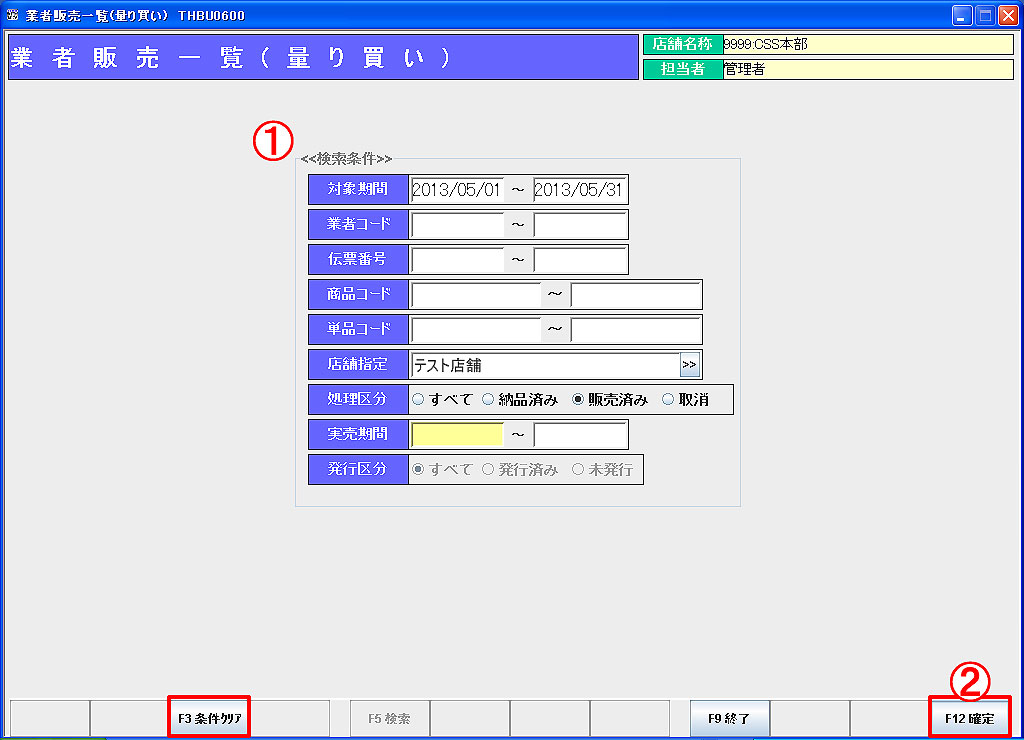1024x740 pixels.
Task: Click the yellow 実売期間 start field
Action: [457, 435]
